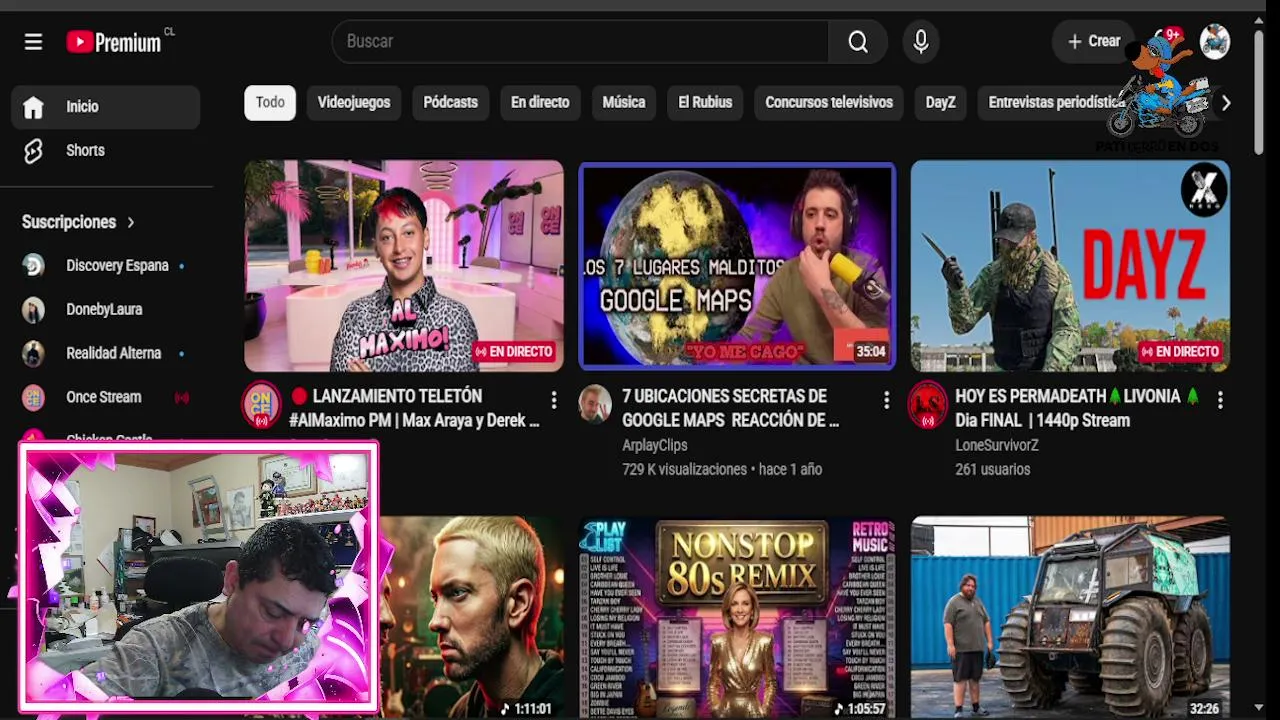Click the 32:26 duration badge
The image size is (1280, 720).
[x=1204, y=708]
